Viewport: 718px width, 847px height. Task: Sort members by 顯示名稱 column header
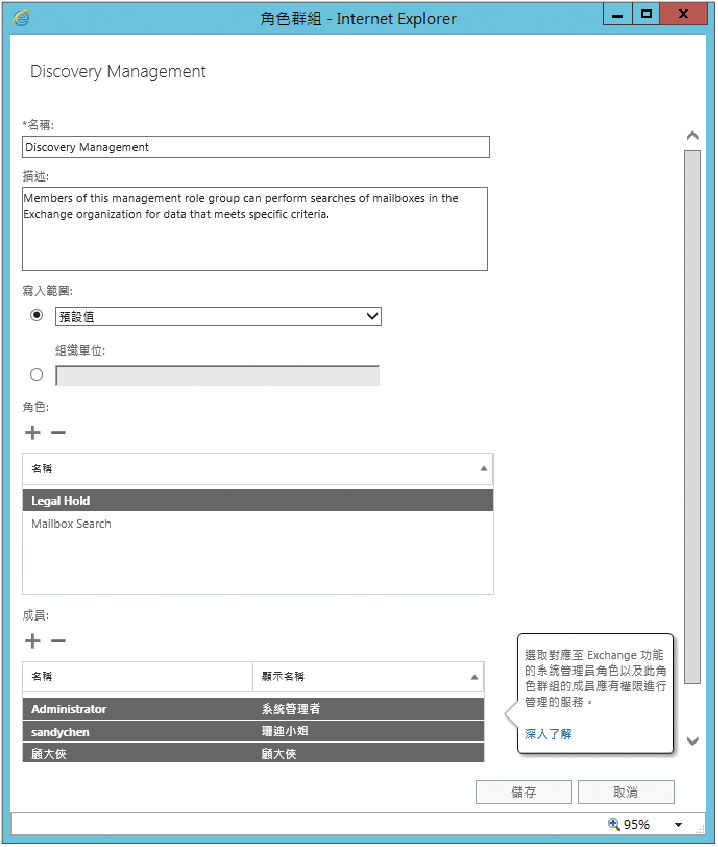368,676
